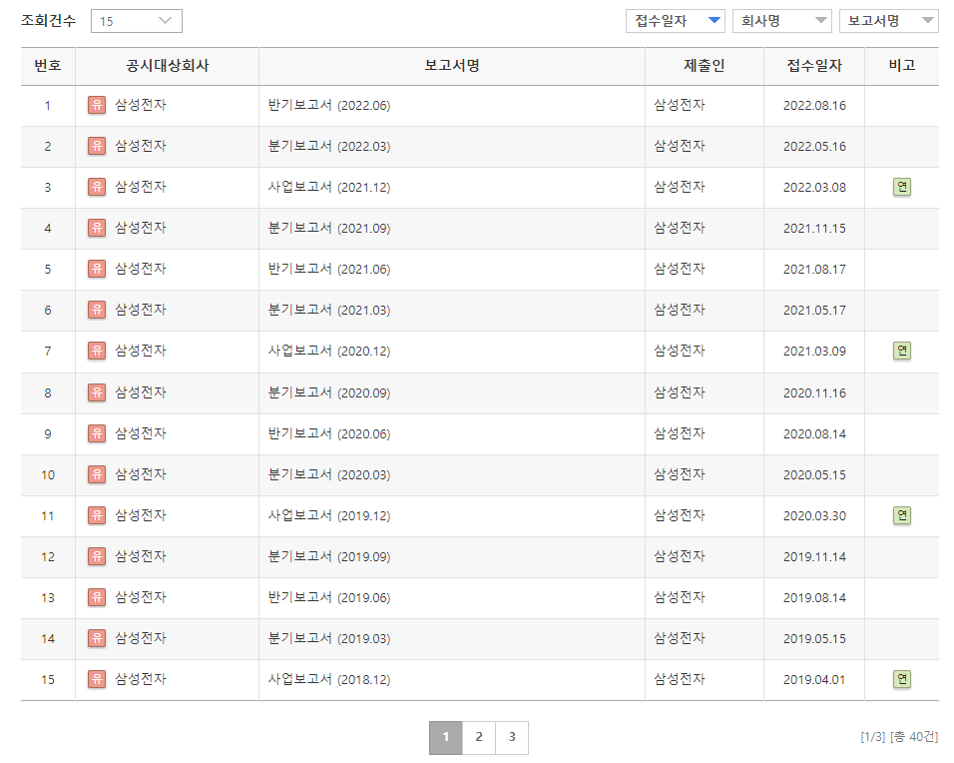
Task: Click the 연 badge for 2022.03.08 filing
Action: (x=902, y=187)
